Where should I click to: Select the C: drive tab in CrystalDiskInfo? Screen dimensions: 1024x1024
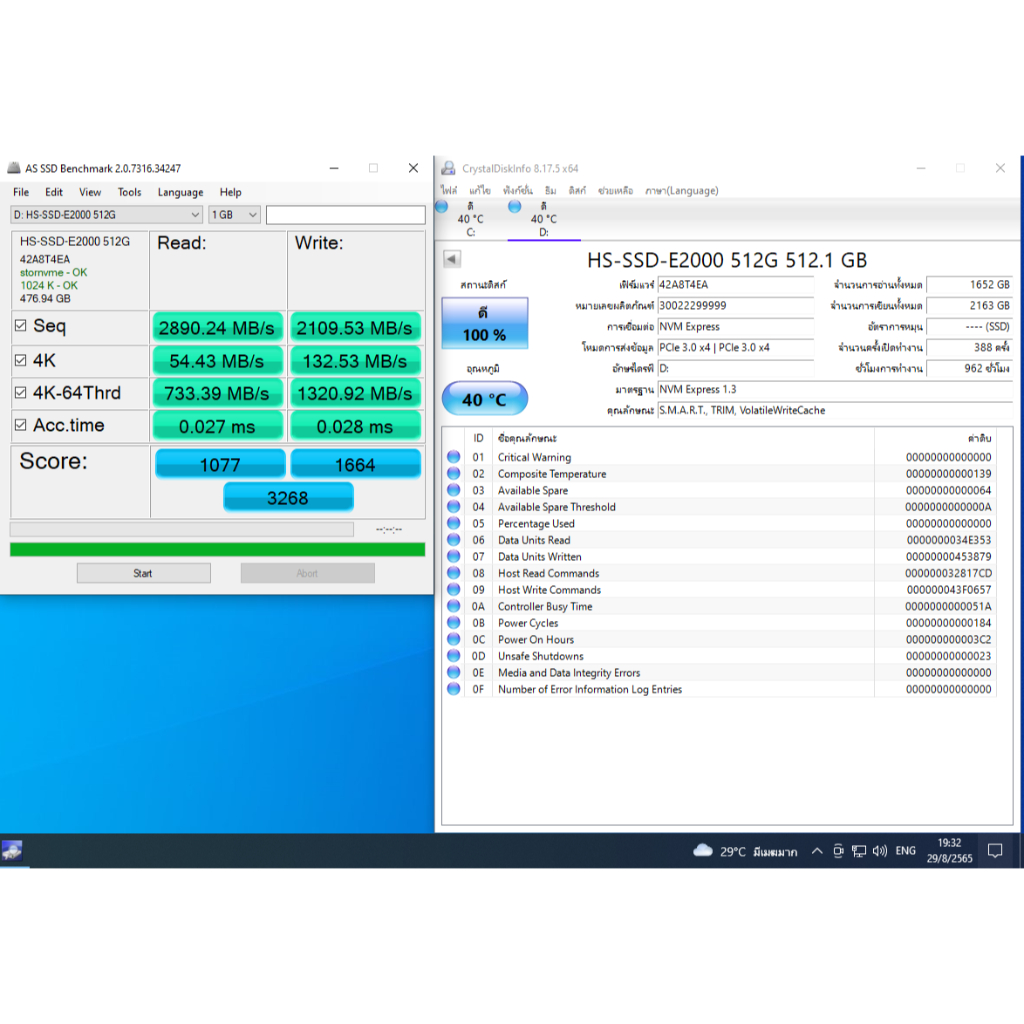pyautogui.click(x=471, y=220)
